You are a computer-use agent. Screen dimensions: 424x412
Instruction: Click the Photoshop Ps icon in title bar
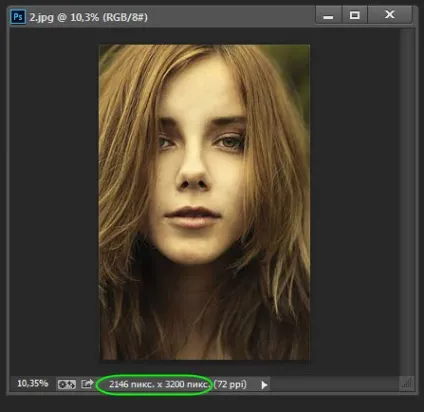coord(18,17)
